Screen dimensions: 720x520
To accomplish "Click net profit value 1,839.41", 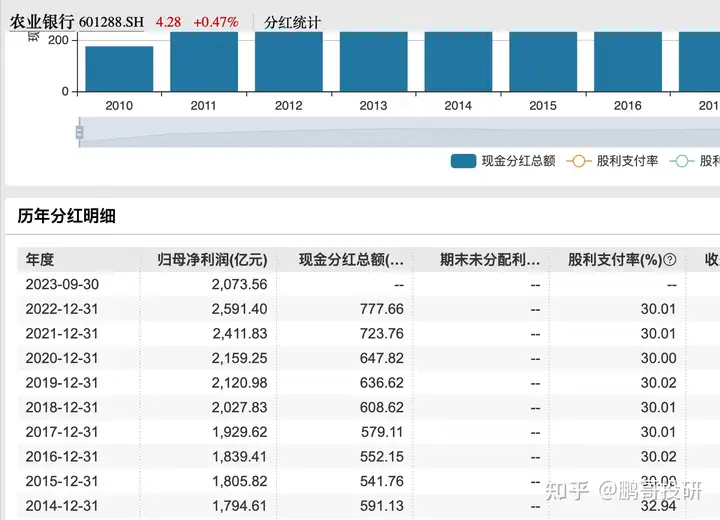I will [x=239, y=457].
